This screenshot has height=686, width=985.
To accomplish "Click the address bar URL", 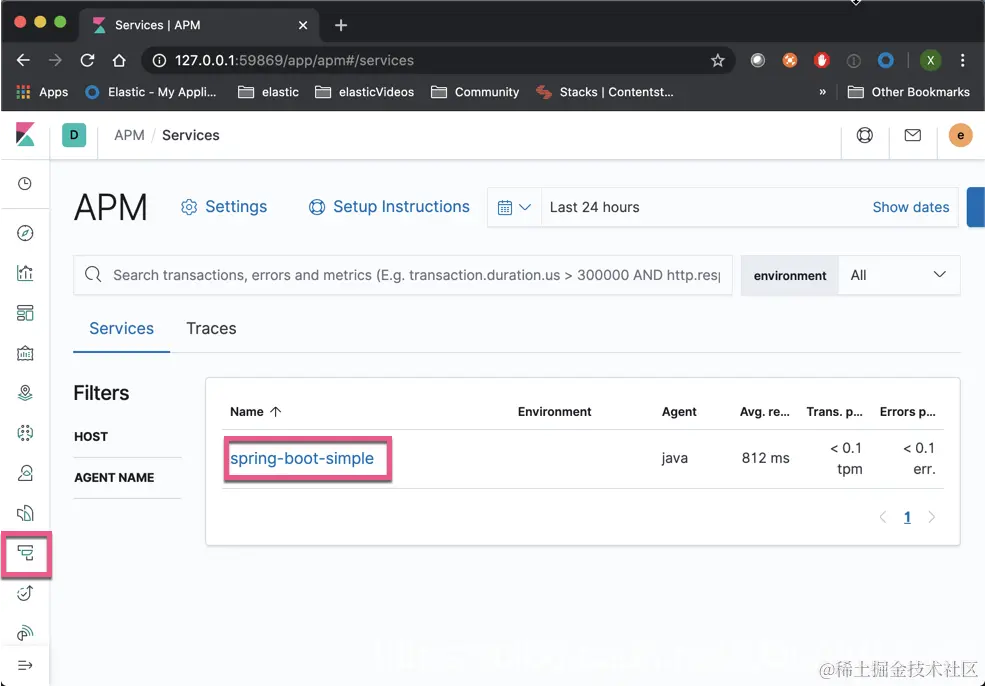I will (x=294, y=60).
